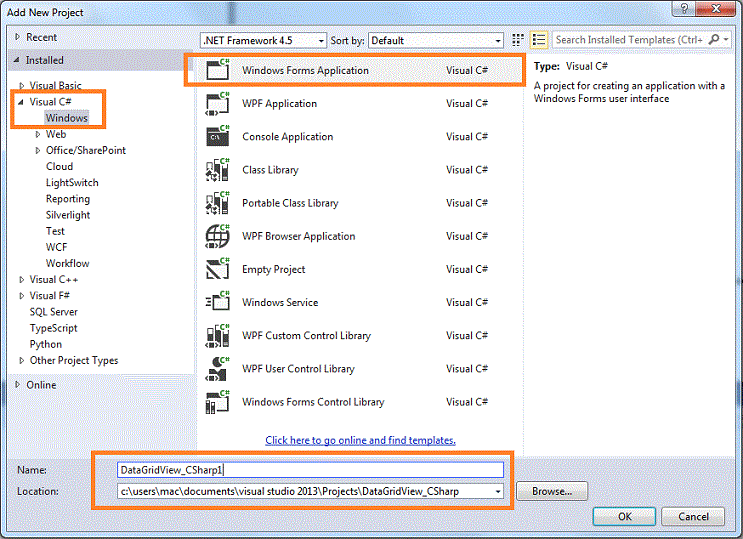Select the Test category
743x539 pixels.
point(55,231)
